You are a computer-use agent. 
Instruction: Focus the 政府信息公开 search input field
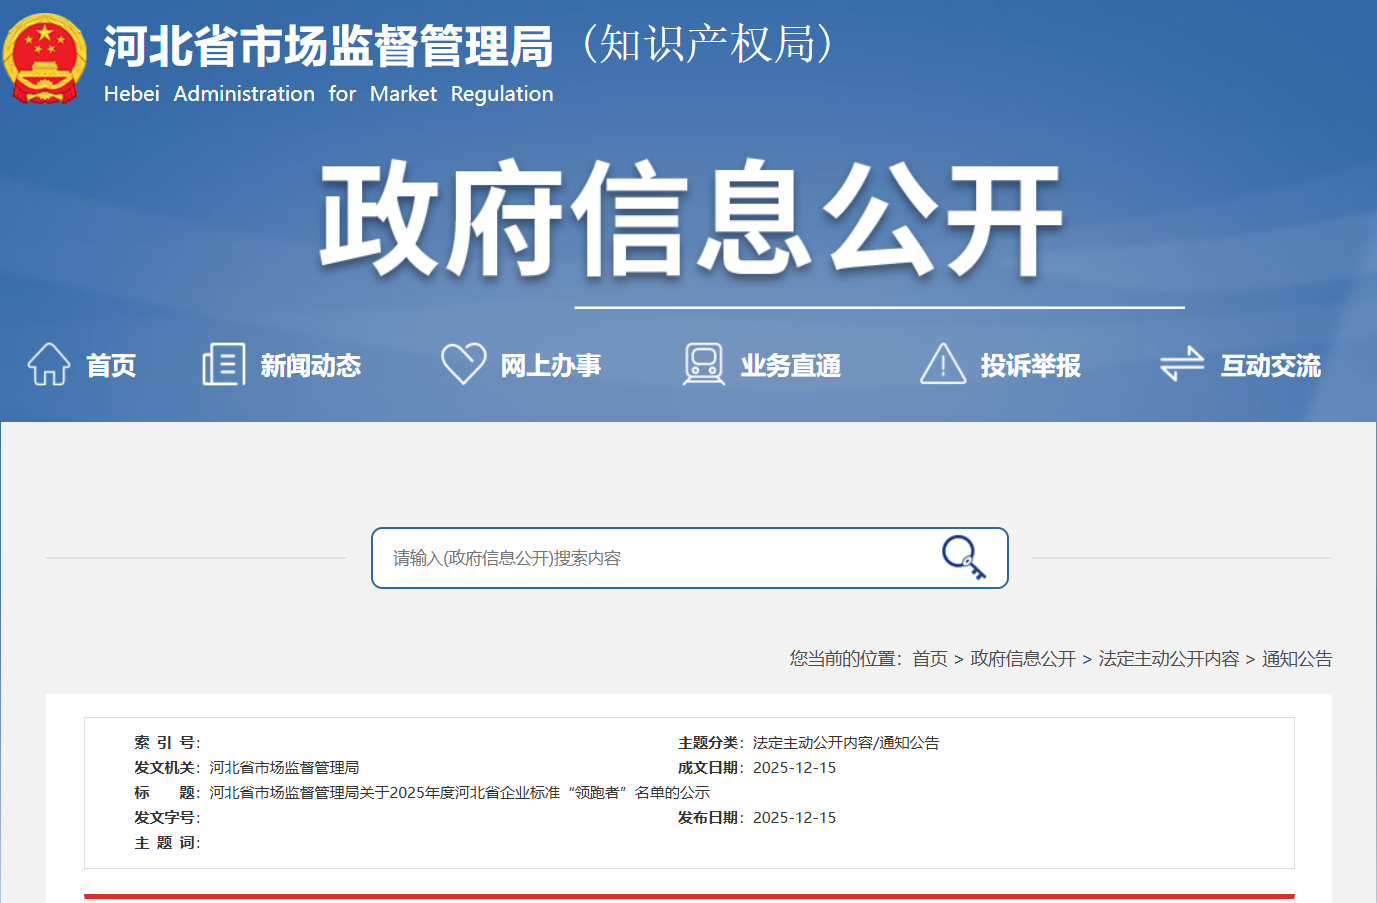click(650, 558)
